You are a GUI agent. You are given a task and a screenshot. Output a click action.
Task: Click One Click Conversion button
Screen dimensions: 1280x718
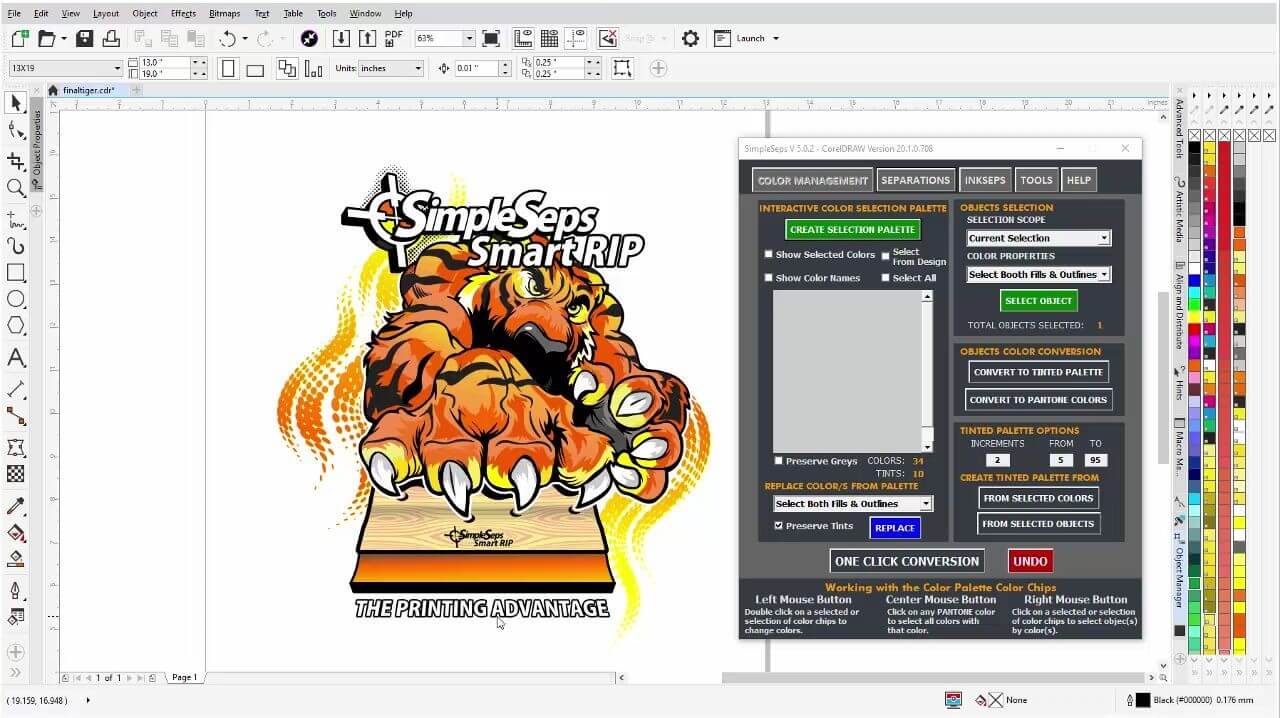(907, 561)
